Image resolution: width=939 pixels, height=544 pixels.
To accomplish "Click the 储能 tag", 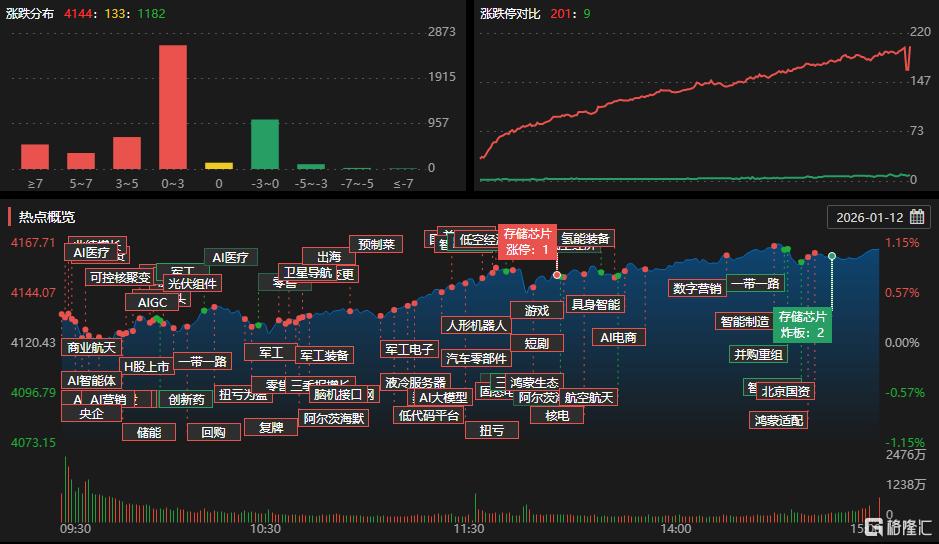I will (x=149, y=432).
